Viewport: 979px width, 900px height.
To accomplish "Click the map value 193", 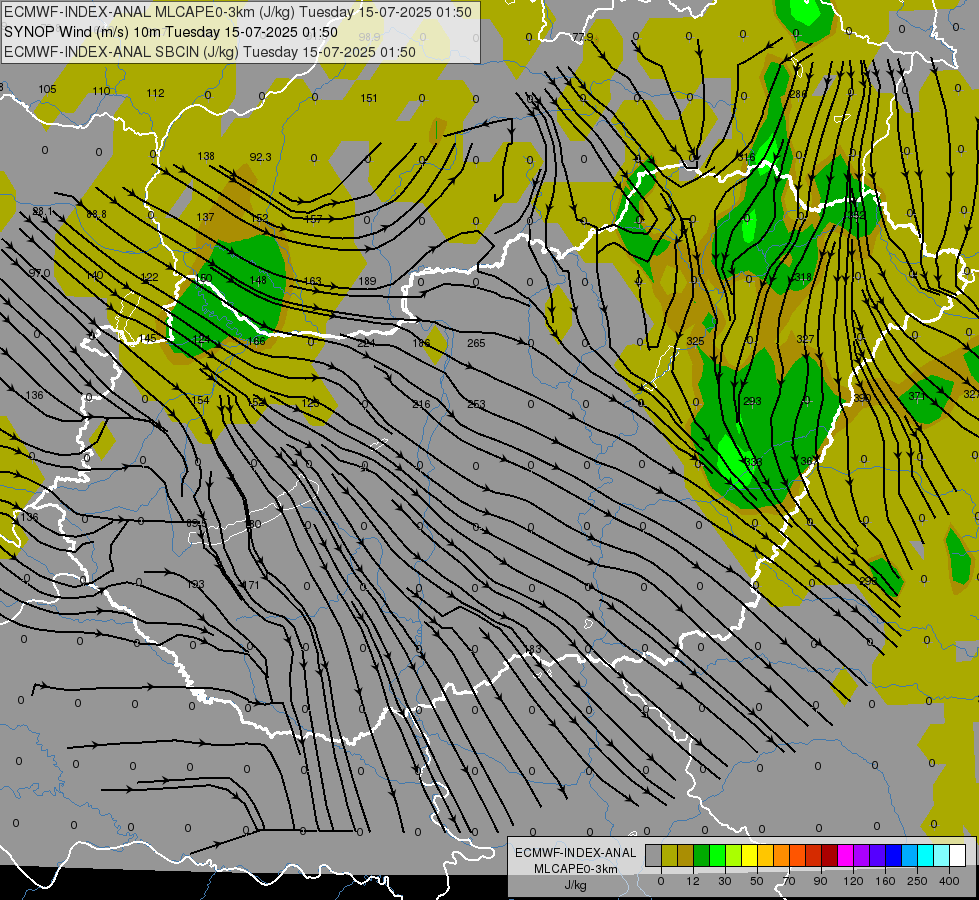I will pyautogui.click(x=195, y=584).
